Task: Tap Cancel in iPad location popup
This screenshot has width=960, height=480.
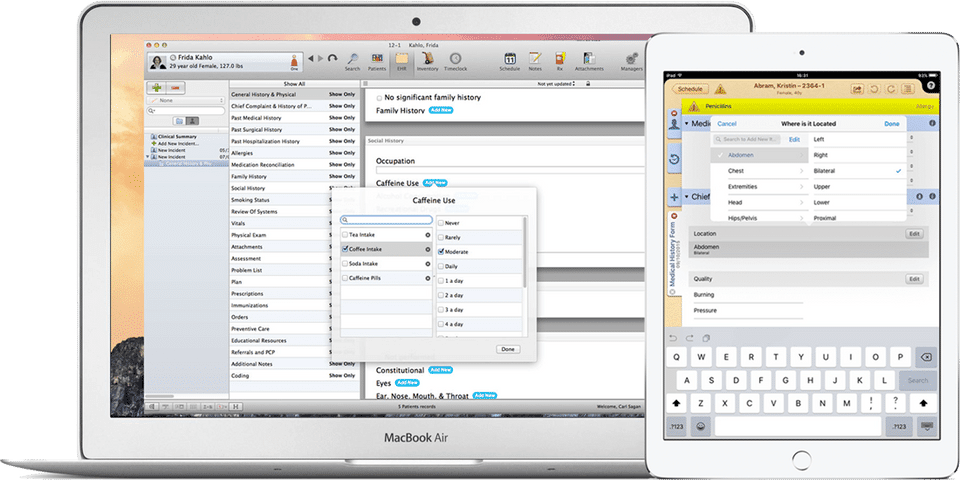Action: coord(727,124)
